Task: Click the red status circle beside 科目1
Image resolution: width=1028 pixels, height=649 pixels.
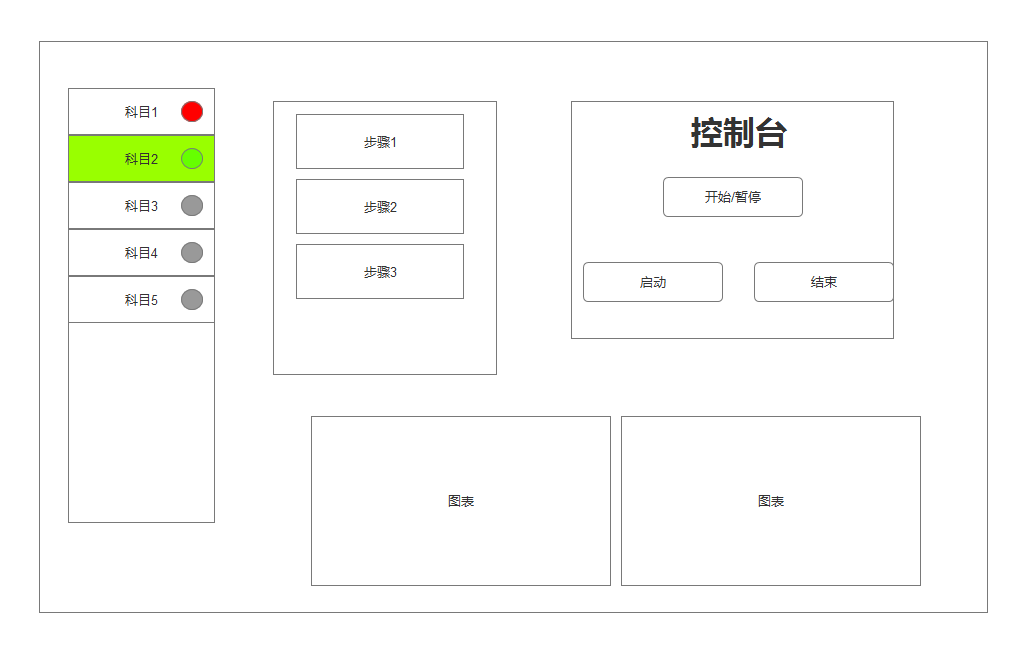Action: tap(192, 112)
